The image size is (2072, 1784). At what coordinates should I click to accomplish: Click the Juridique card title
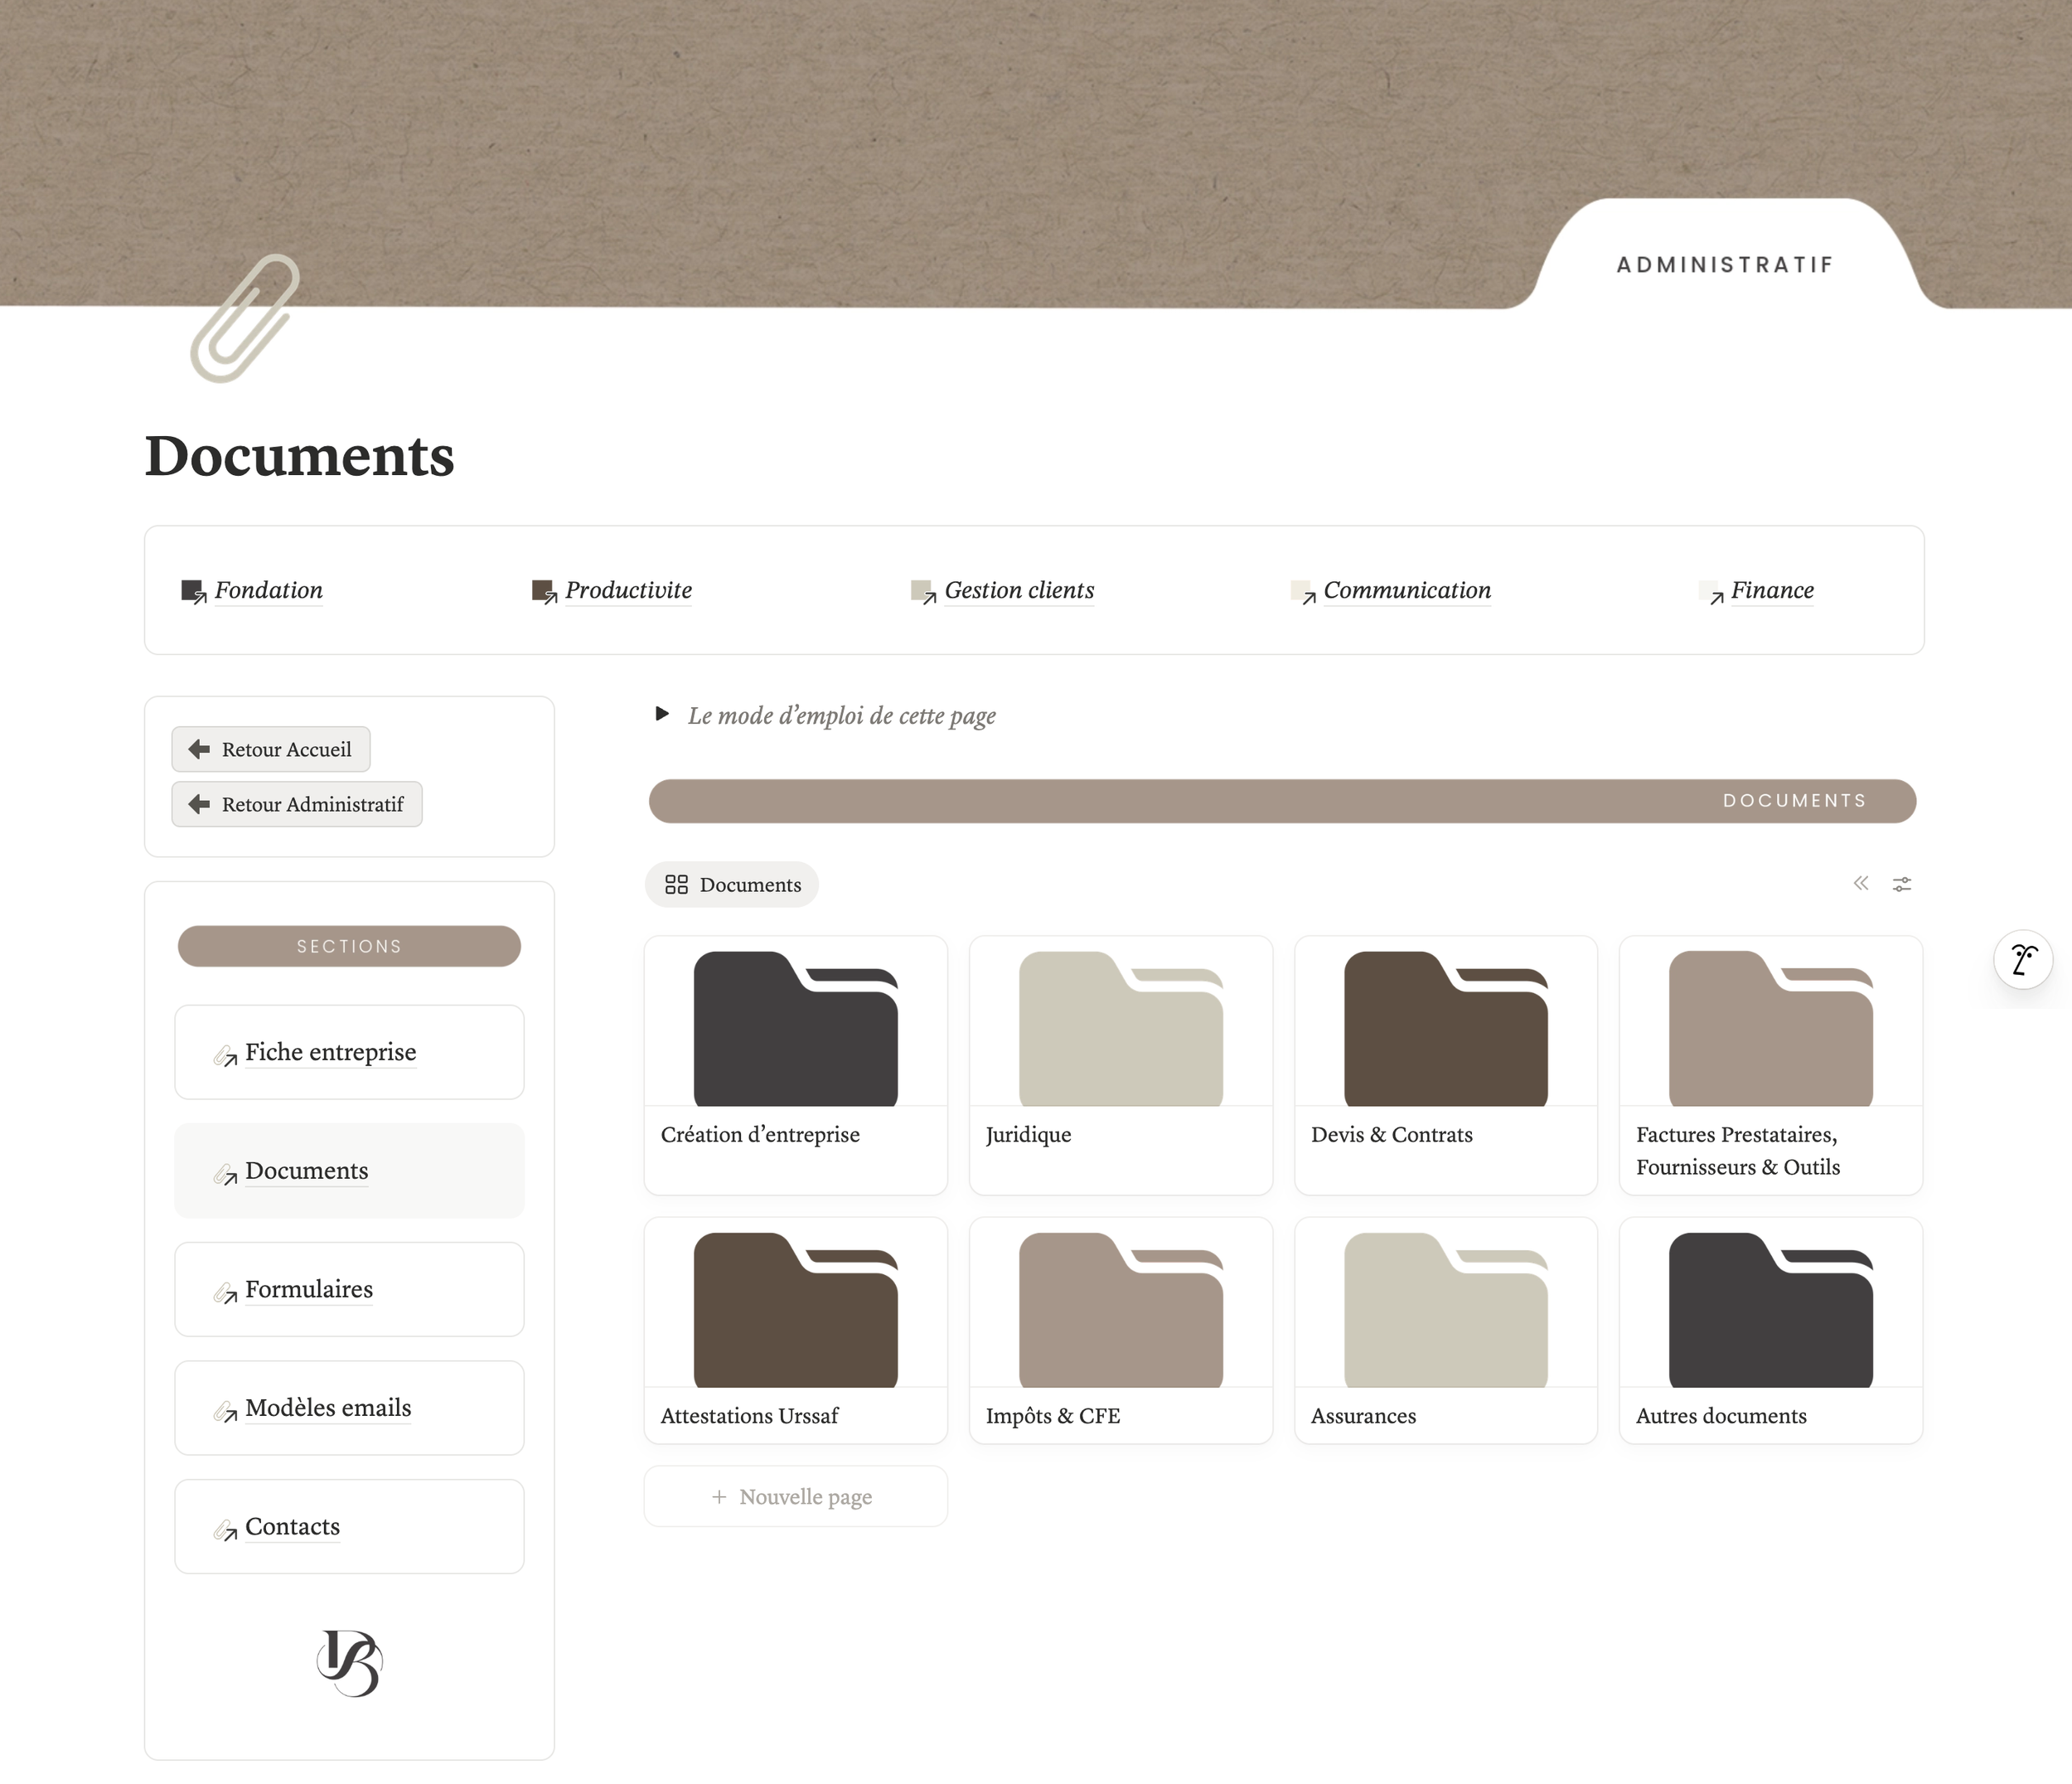coord(1028,1135)
